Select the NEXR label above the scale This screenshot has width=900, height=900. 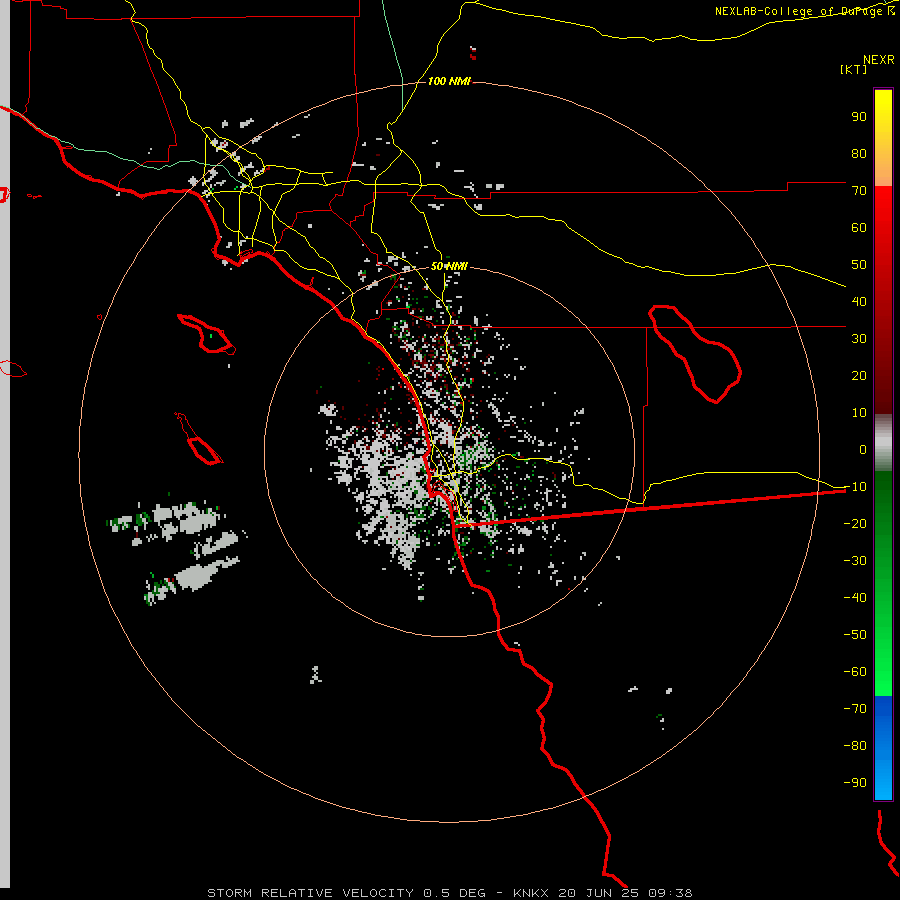[x=878, y=60]
